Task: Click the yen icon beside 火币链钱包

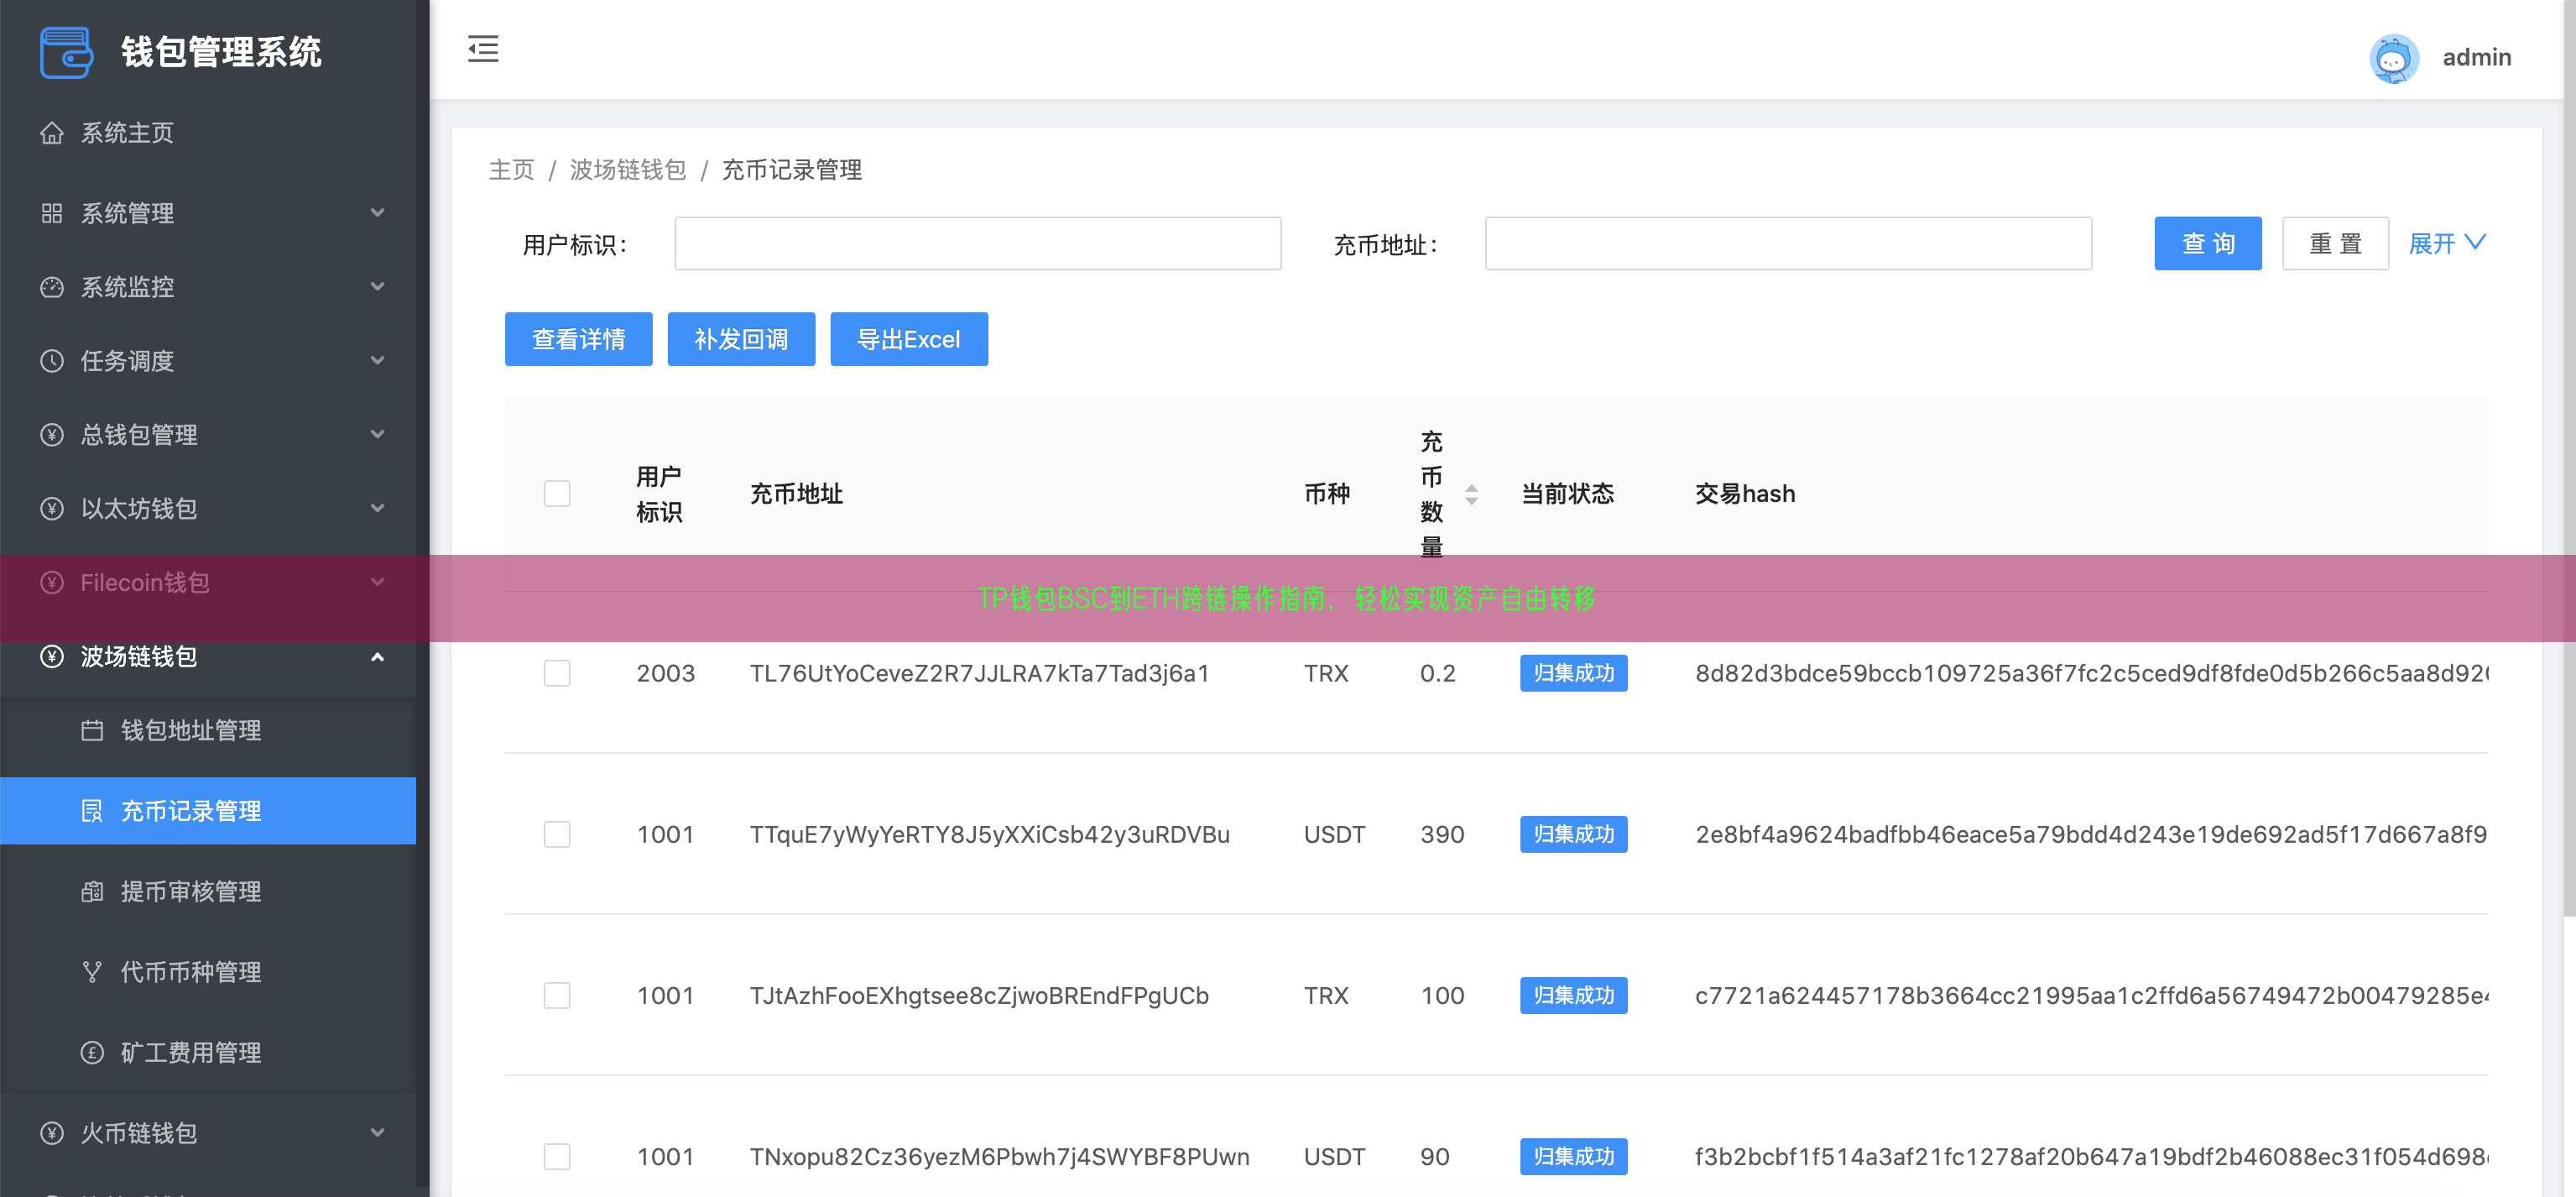Action: pyautogui.click(x=52, y=1133)
